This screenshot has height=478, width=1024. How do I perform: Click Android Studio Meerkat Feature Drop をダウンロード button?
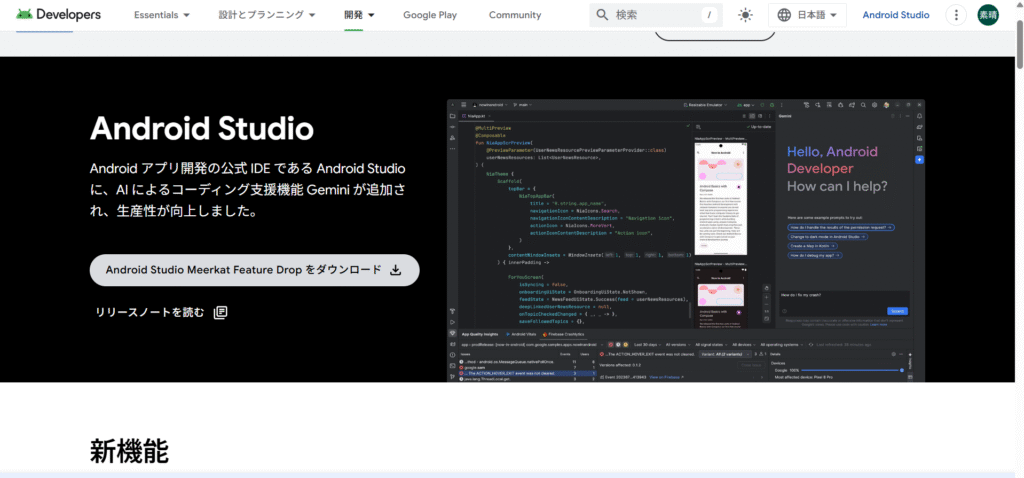pyautogui.click(x=255, y=270)
